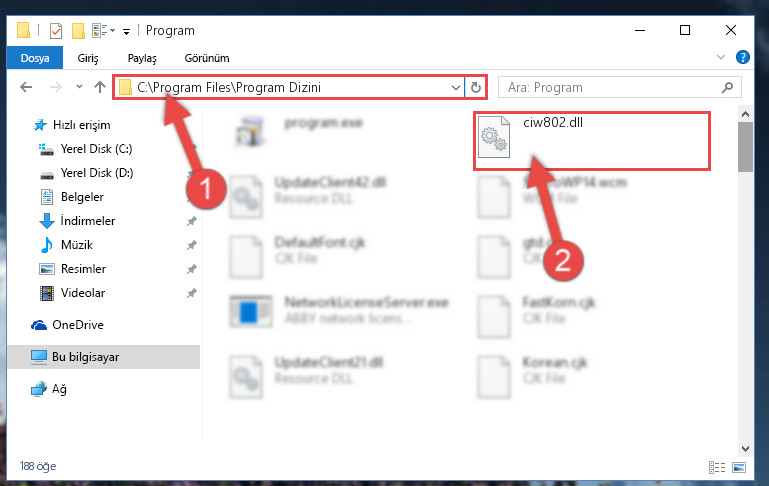Viewport: 769px width, 486px height.
Task: Go up one folder with the up arrow
Action: (100, 87)
